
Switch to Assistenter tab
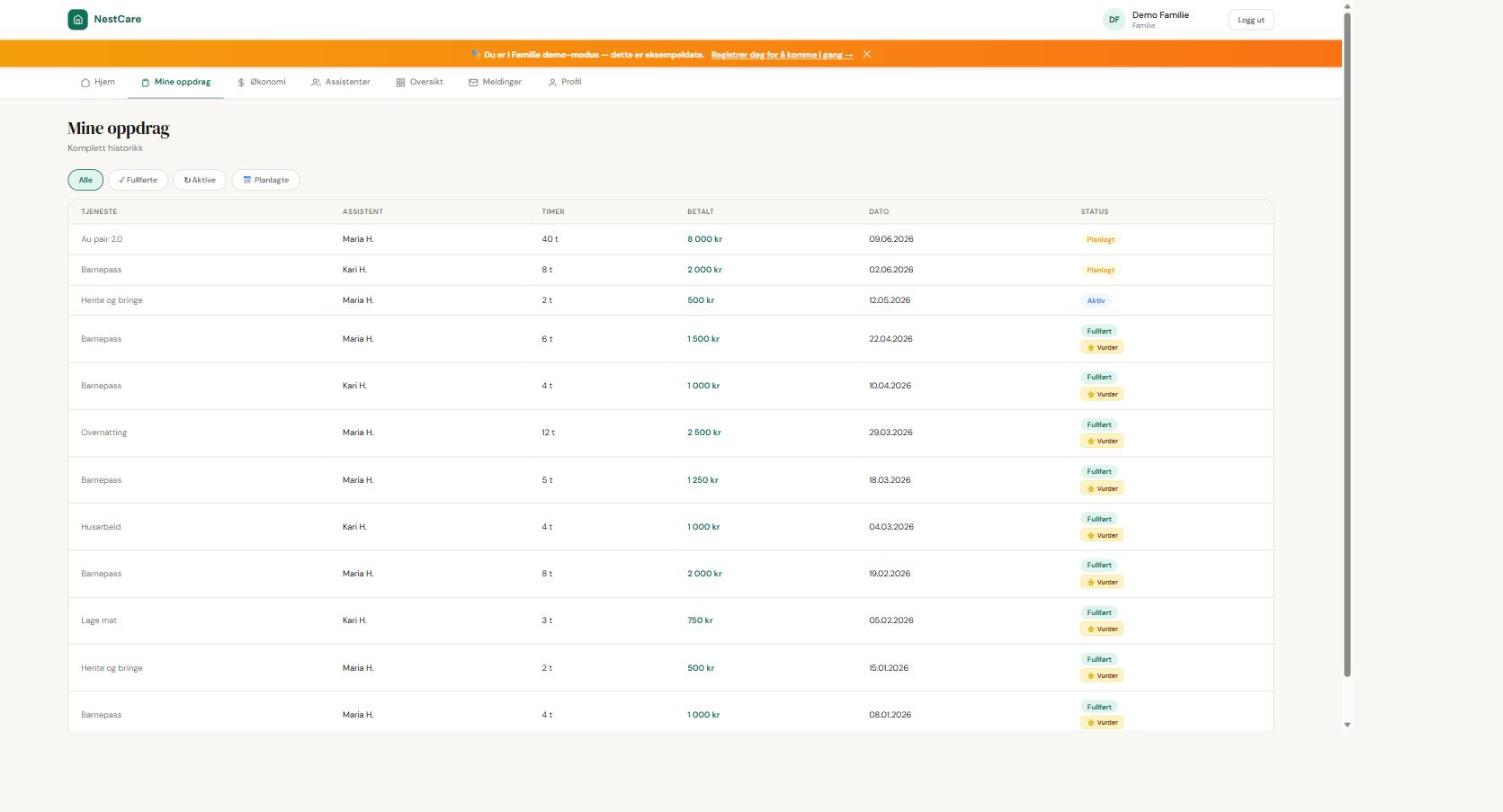coord(341,82)
